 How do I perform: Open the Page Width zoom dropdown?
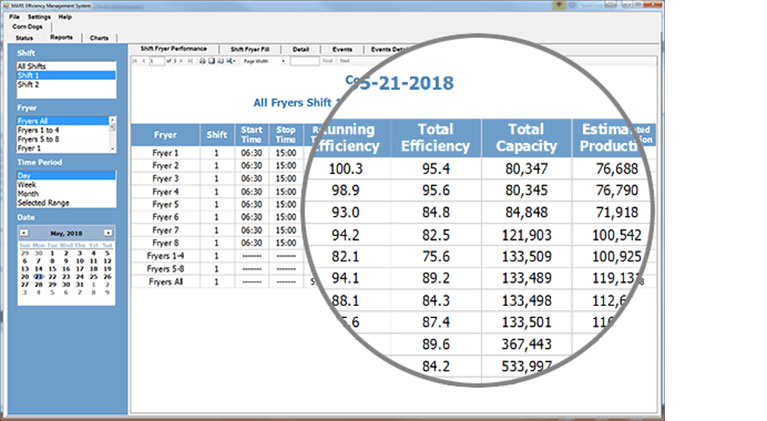[266, 60]
